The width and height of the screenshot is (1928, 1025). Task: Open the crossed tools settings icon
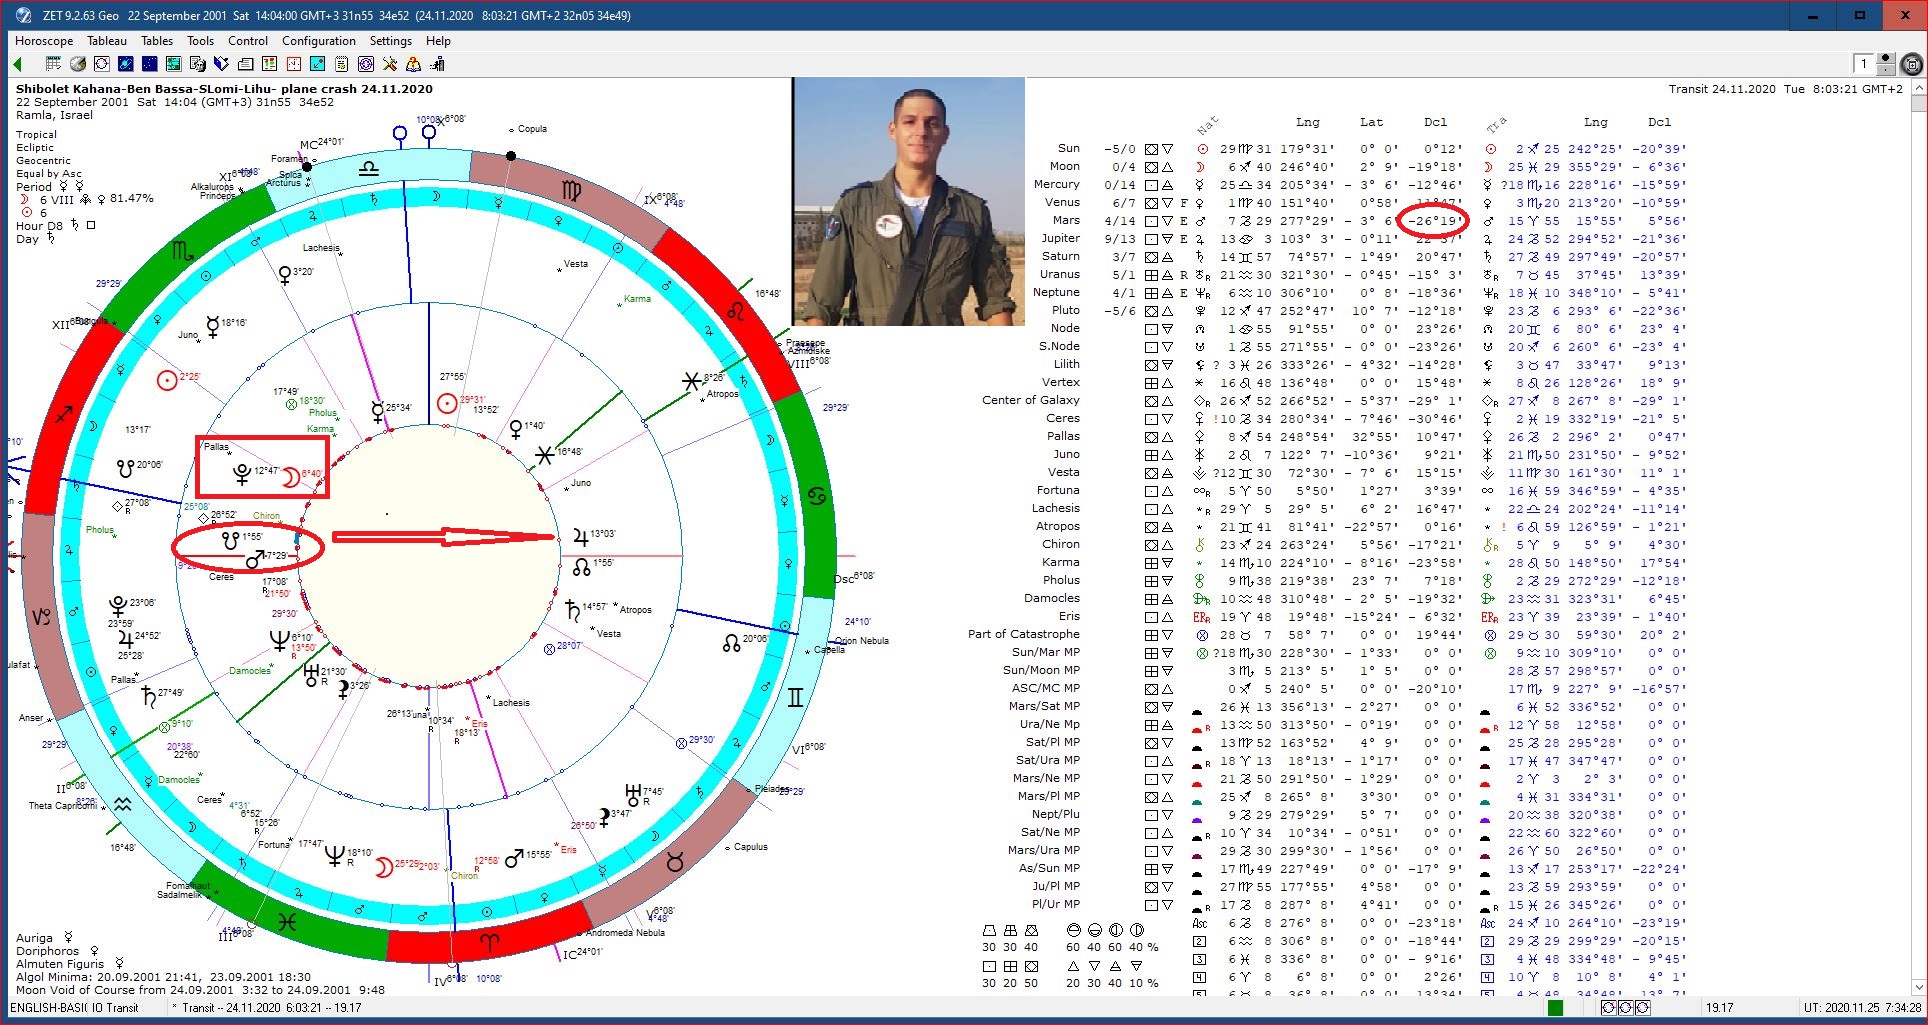[x=390, y=64]
